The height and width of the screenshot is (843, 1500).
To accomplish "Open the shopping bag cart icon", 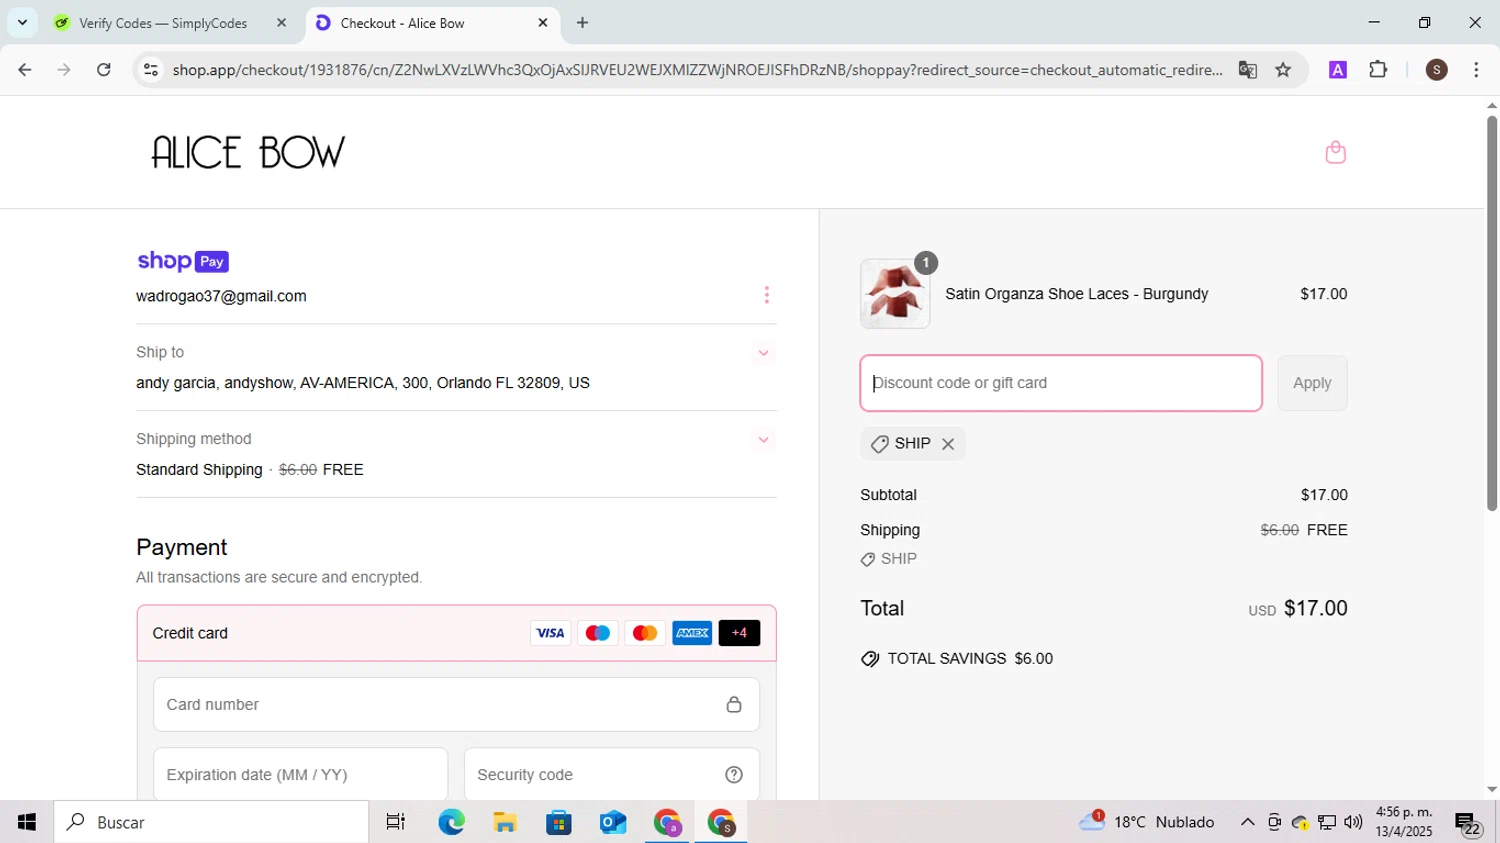I will coord(1335,152).
